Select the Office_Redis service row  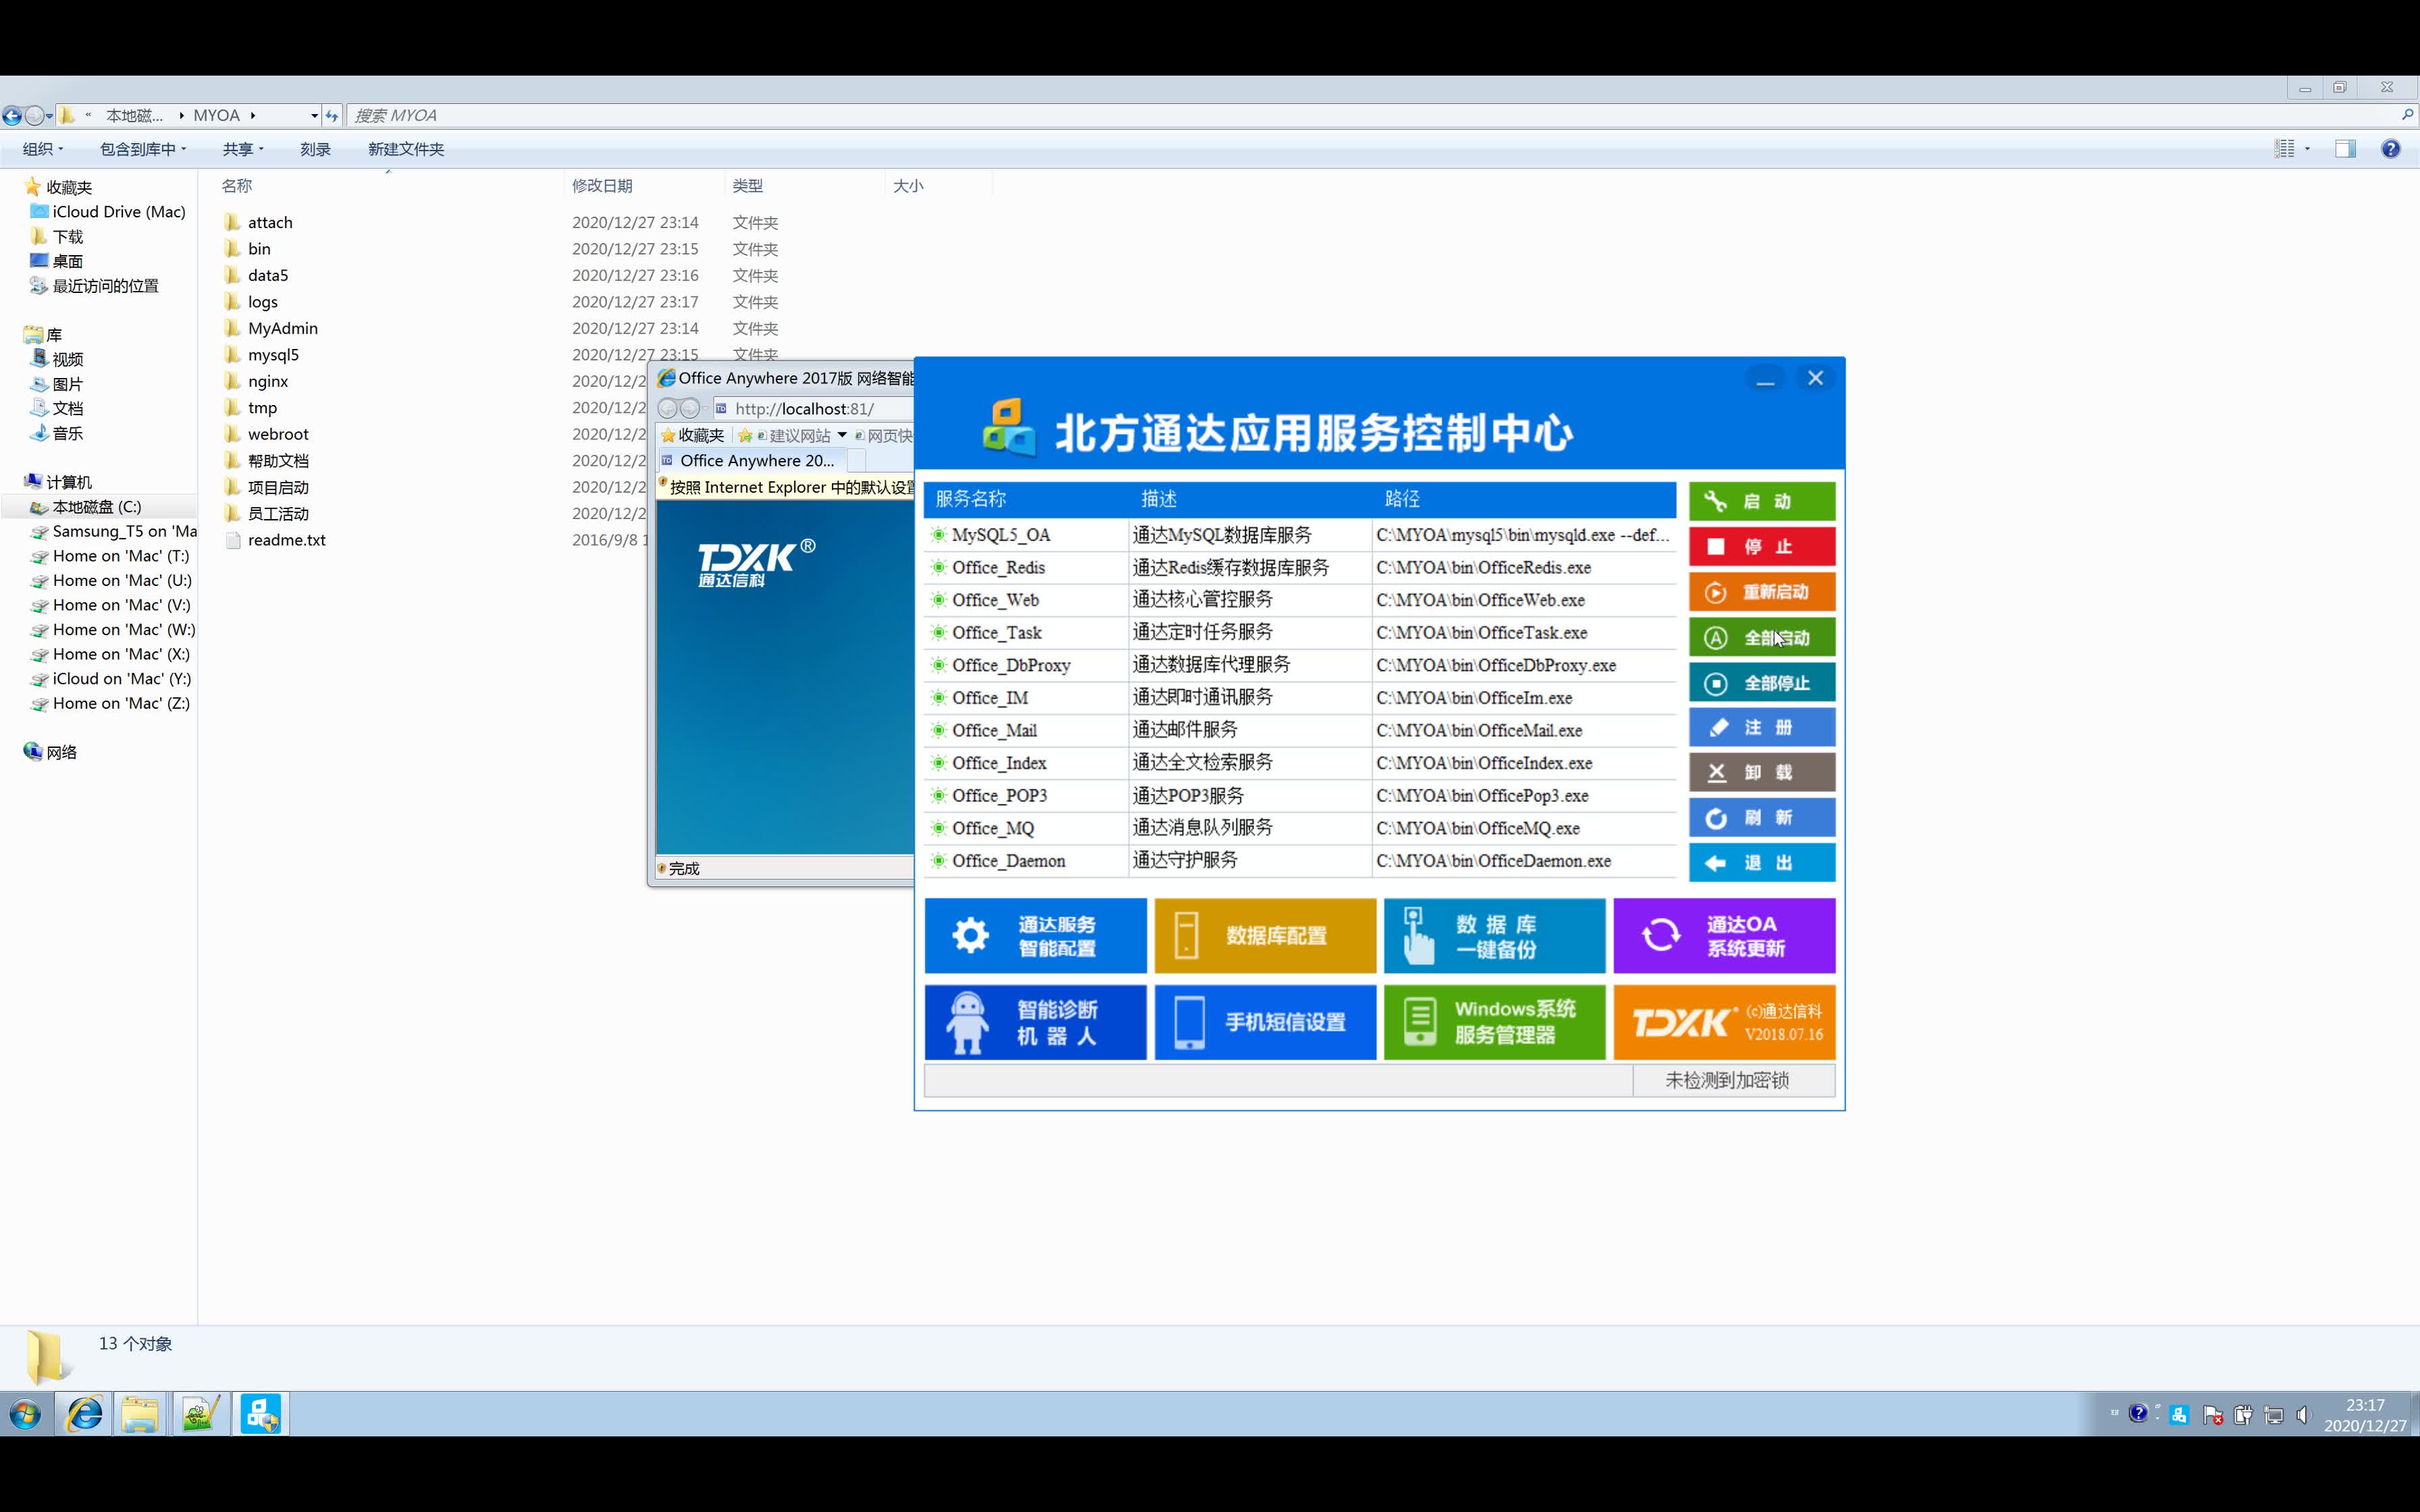(x=1300, y=567)
